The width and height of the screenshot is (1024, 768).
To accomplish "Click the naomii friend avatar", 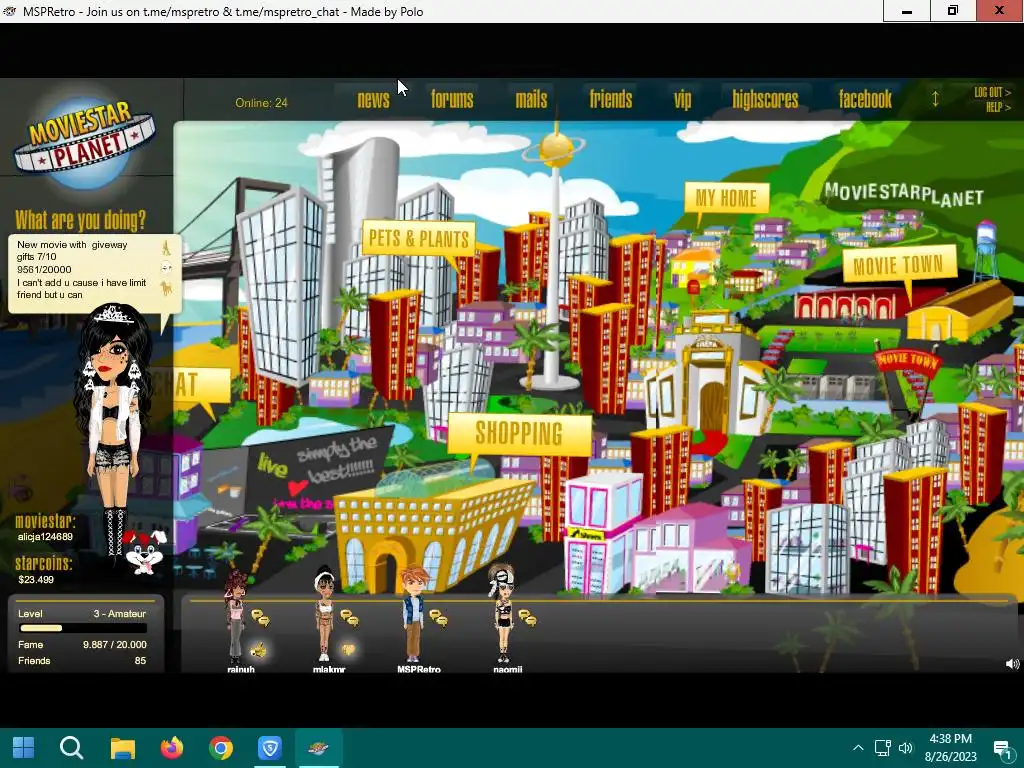I will (502, 614).
